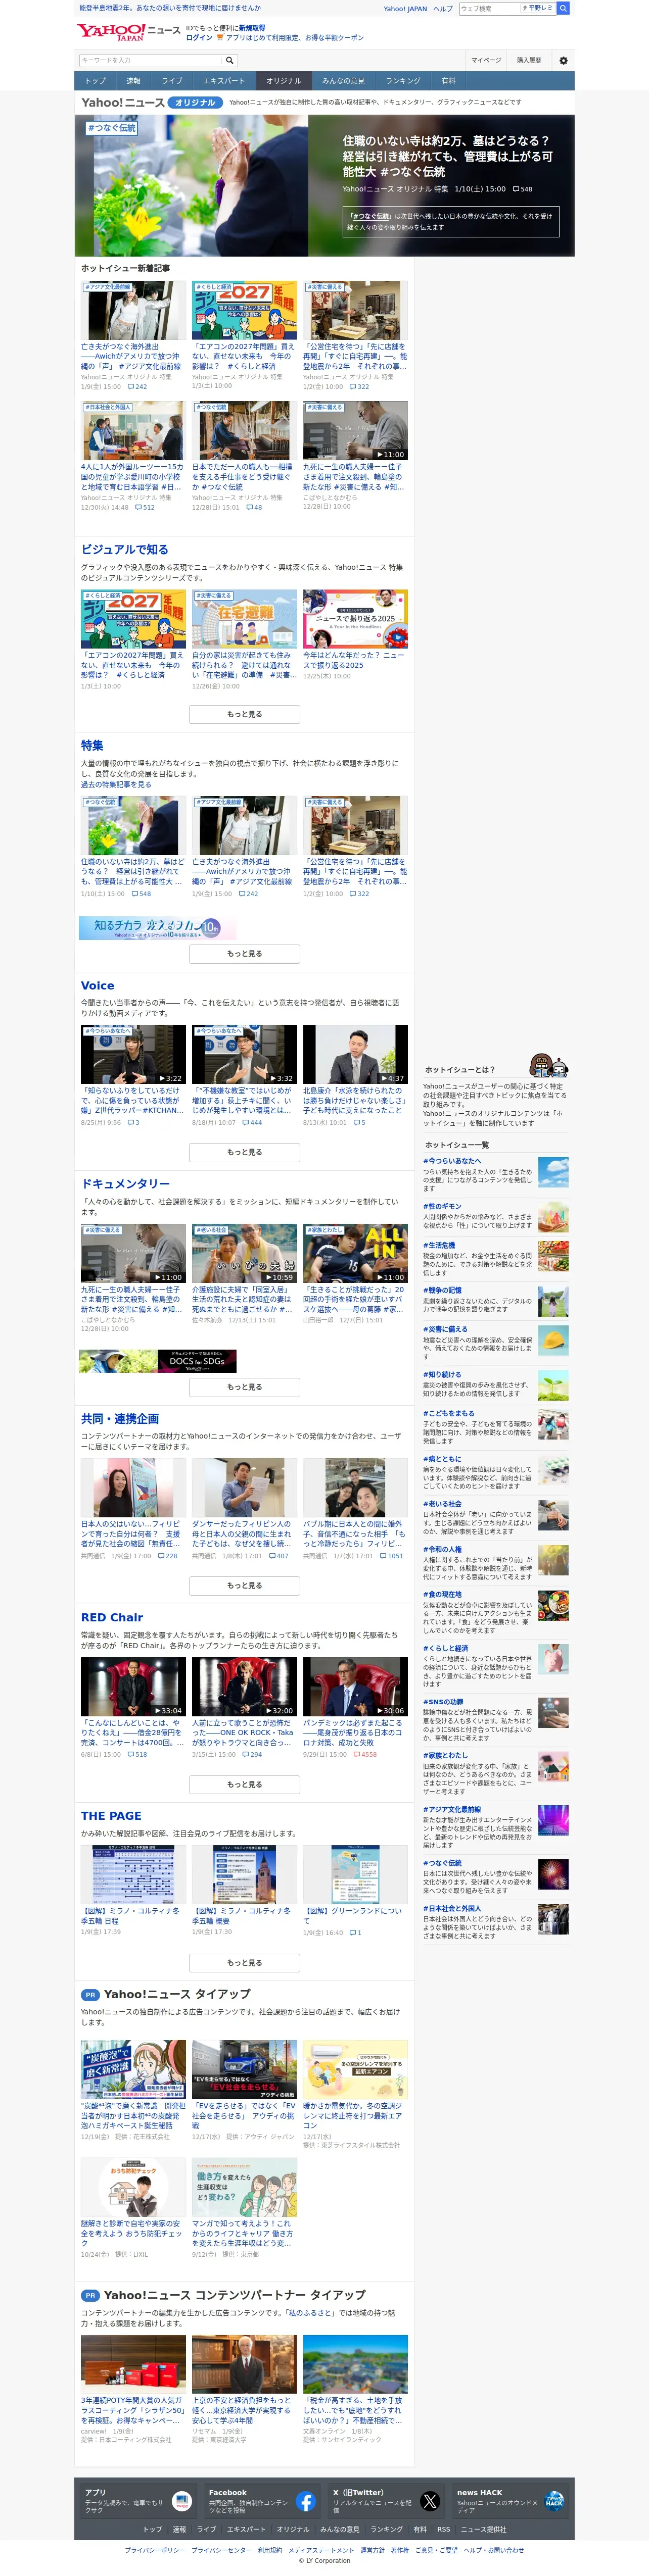Click the #つなぐ伝統 tag on the hero image
Image resolution: width=649 pixels, height=2576 pixels.
[111, 128]
